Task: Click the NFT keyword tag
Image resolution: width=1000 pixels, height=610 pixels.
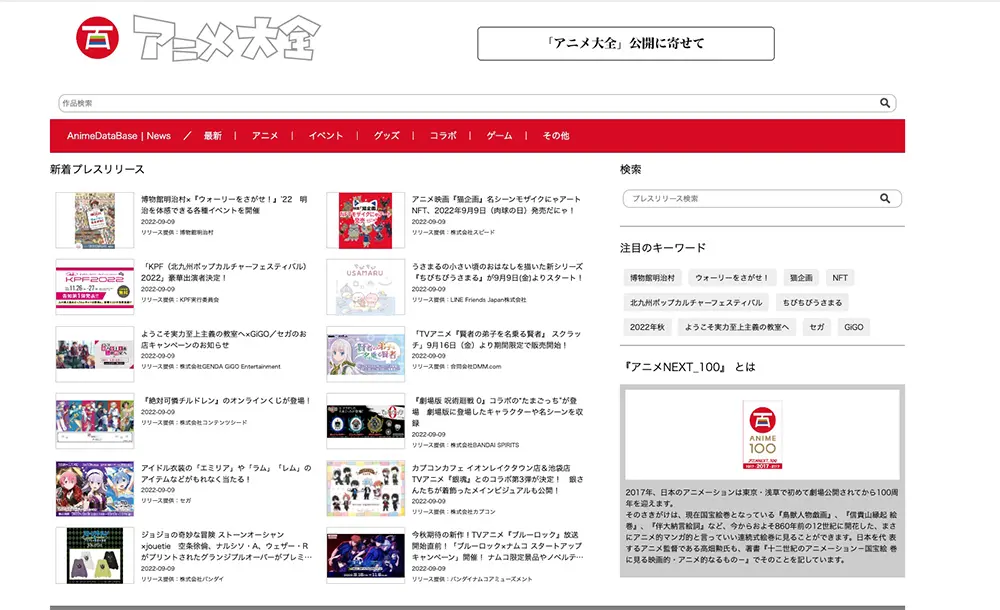Action: (x=840, y=278)
